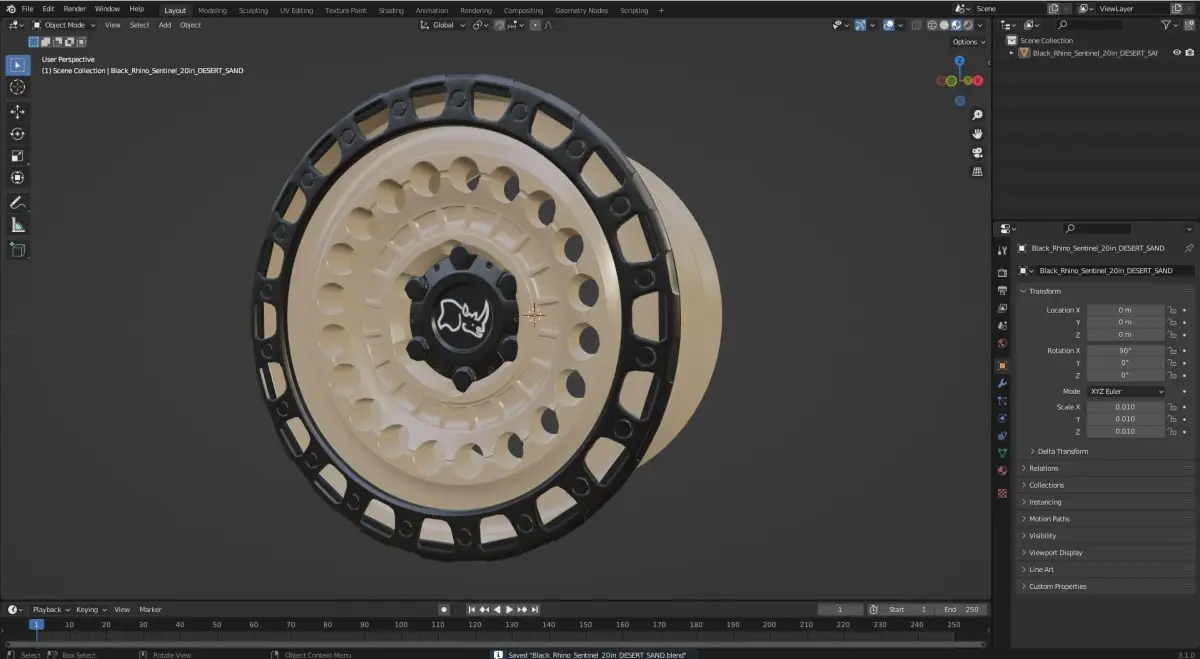This screenshot has height=659, width=1200.
Task: Toggle X-ray display in viewport header
Action: (x=916, y=25)
